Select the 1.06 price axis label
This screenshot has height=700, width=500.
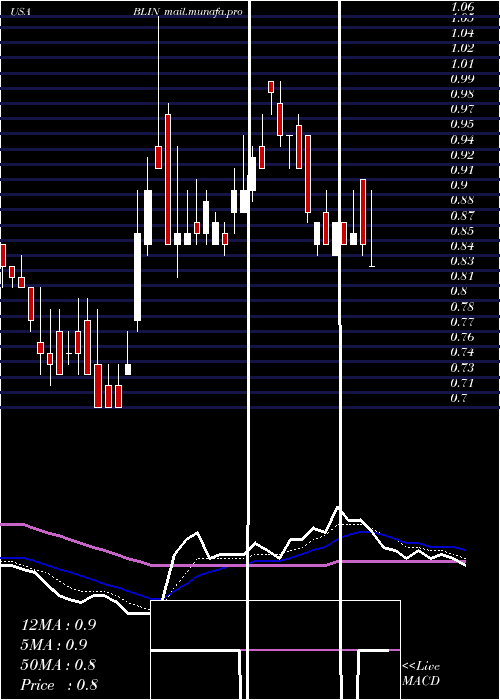coord(462,7)
